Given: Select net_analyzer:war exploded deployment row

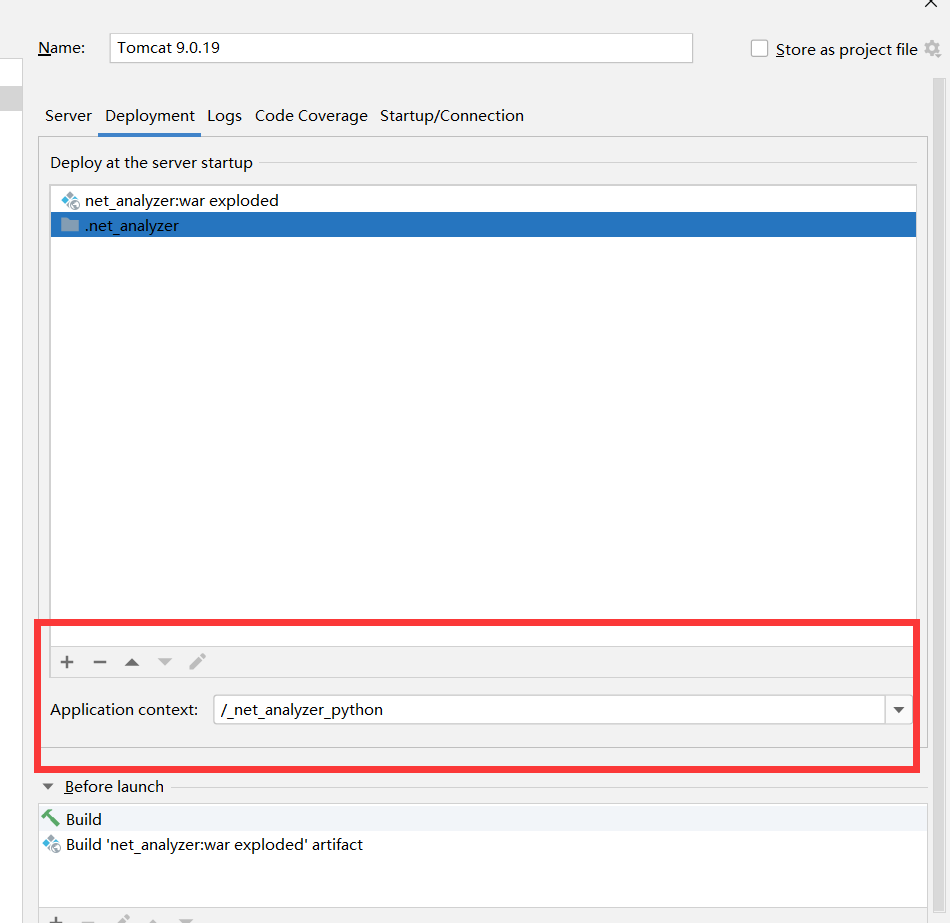Looking at the screenshot, I should [483, 201].
